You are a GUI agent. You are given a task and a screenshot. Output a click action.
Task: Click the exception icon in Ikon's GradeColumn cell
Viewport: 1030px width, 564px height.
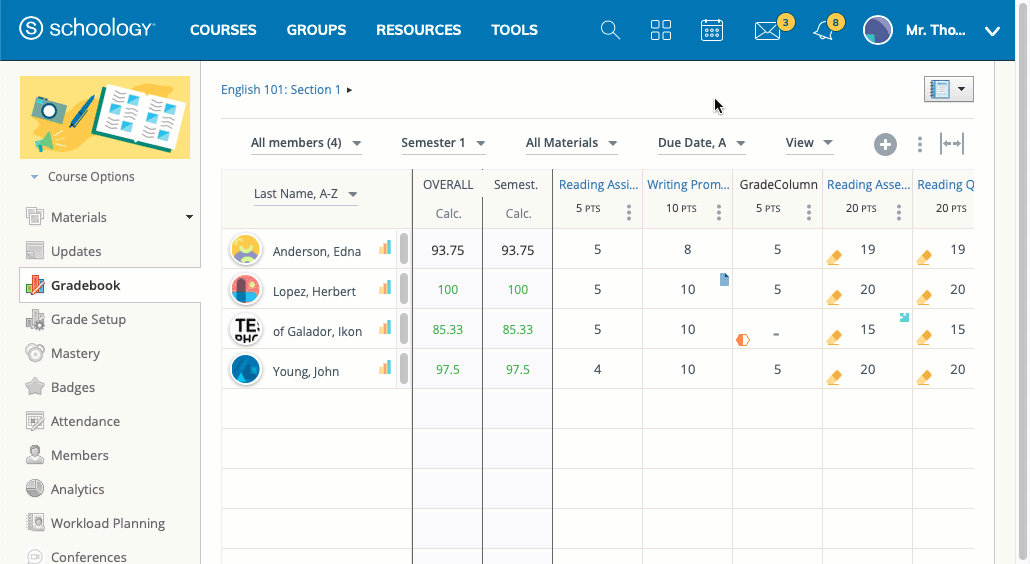743,339
